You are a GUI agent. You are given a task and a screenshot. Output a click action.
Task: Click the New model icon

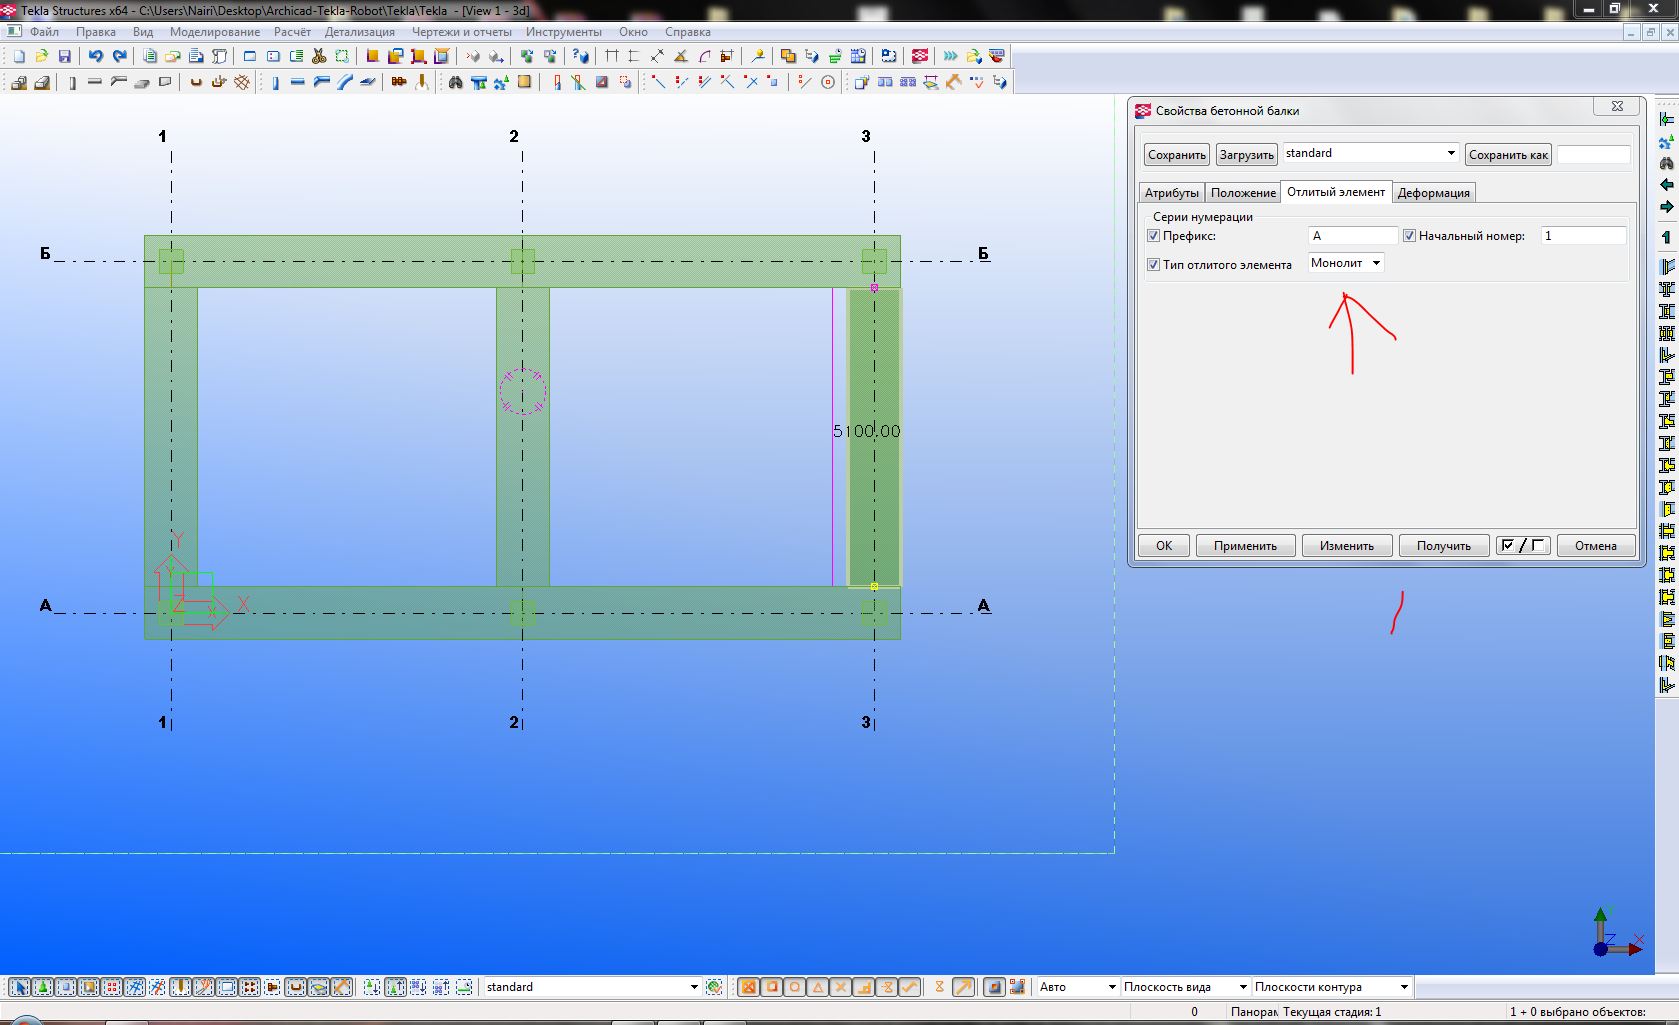(19, 57)
